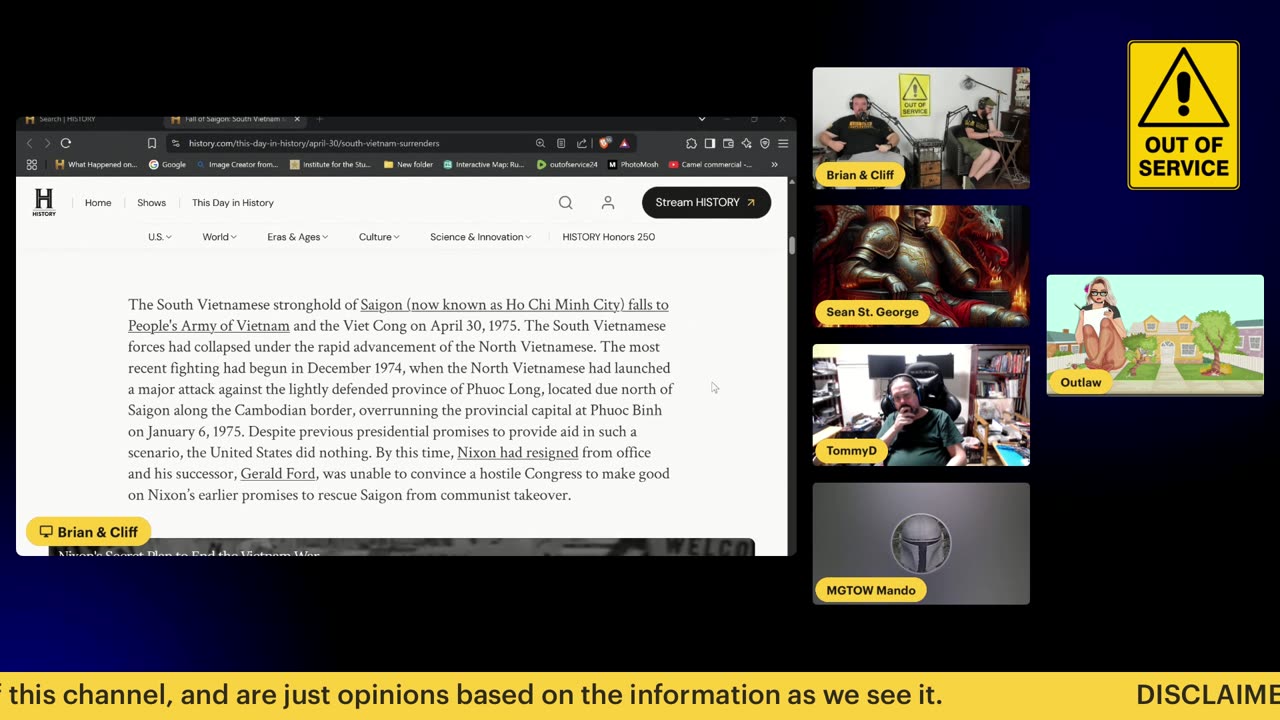Viewport: 1280px width, 720px height.
Task: Open 'Image Creator from...' bookmark
Action: pos(236,164)
